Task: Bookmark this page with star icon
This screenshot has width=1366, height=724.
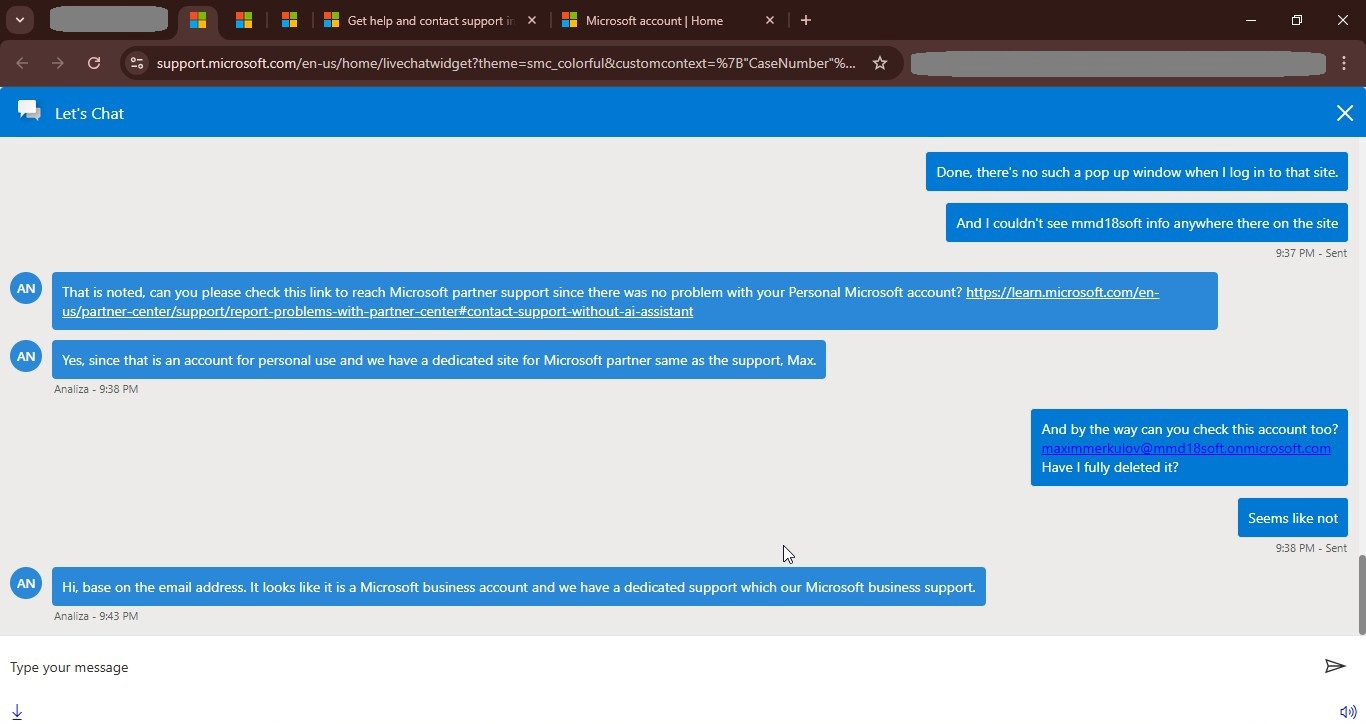Action: click(x=880, y=63)
